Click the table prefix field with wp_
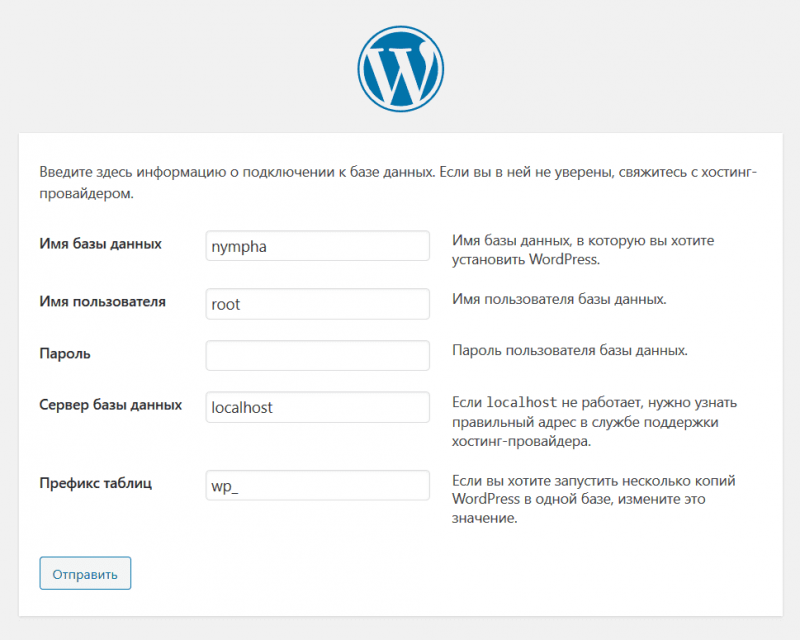 pyautogui.click(x=317, y=485)
